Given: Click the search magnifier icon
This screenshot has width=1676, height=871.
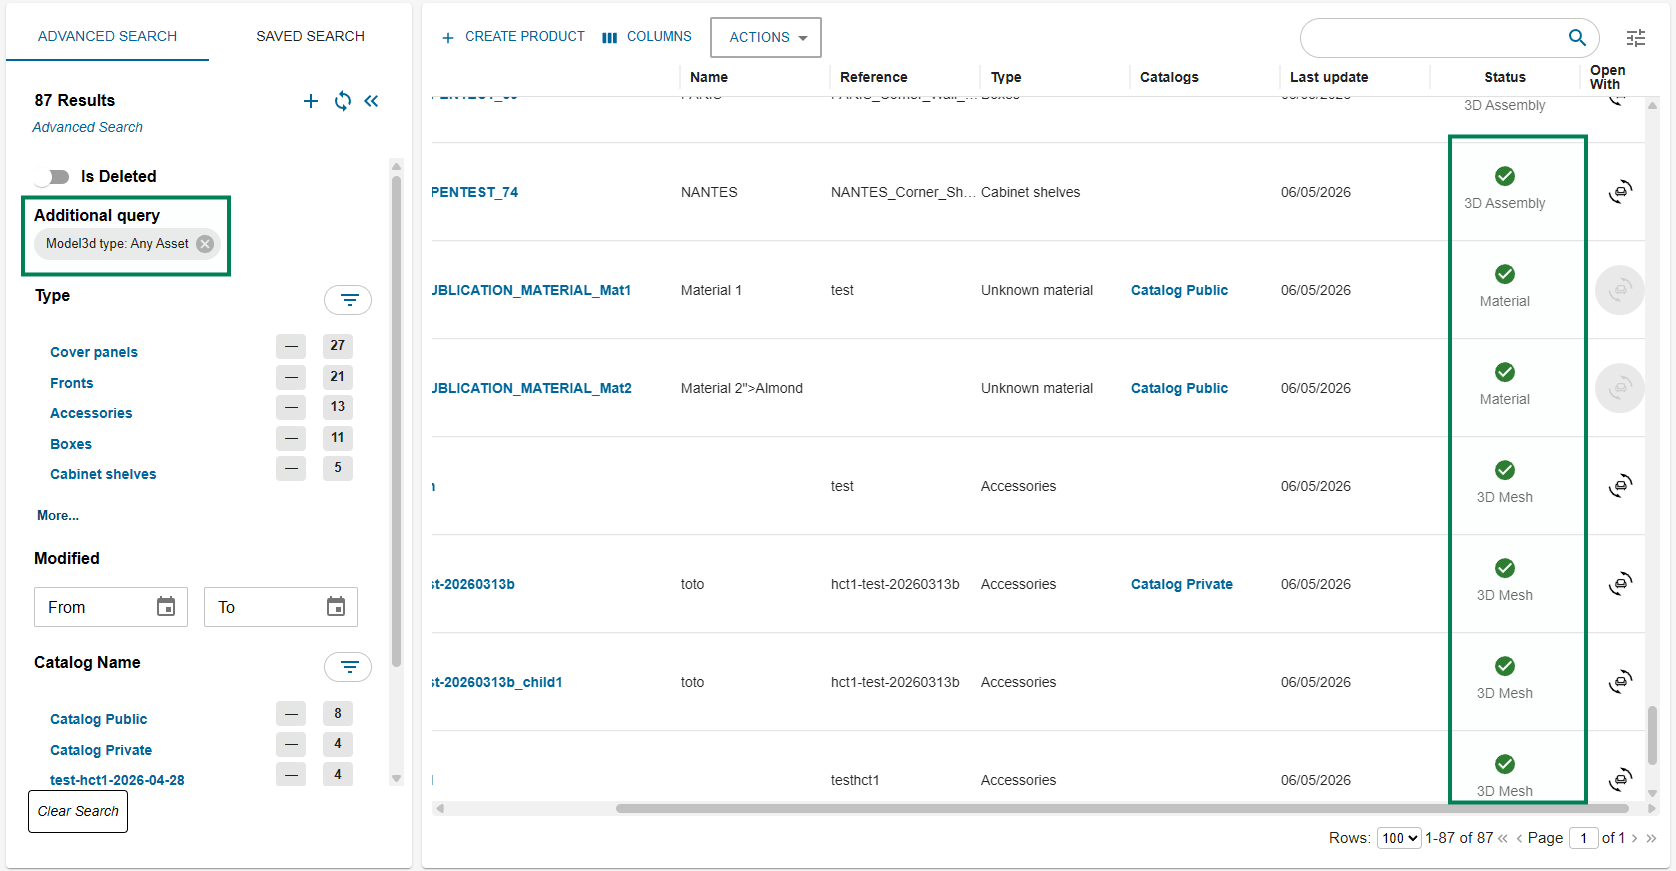Looking at the screenshot, I should (1577, 38).
